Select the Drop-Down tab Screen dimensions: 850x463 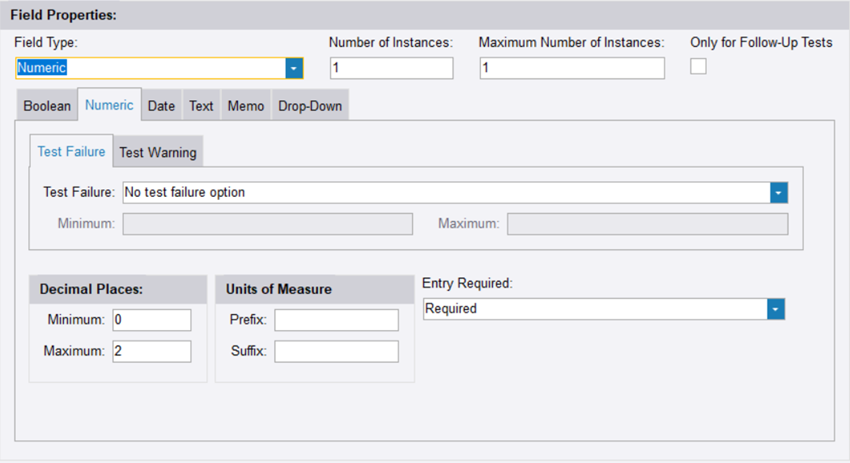[x=310, y=106]
